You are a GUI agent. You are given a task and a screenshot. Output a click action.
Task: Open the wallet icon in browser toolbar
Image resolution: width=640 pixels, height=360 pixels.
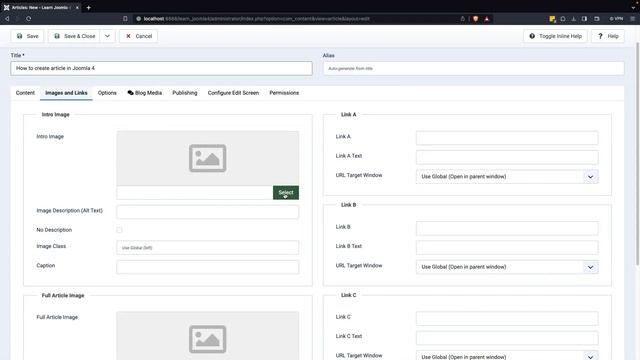tap(597, 19)
